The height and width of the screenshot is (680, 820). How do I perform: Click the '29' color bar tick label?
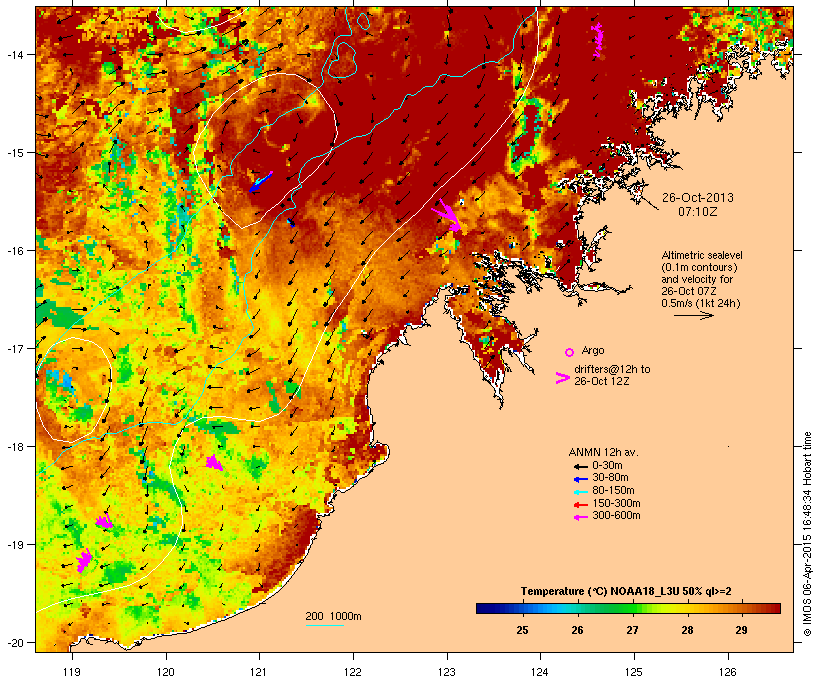[x=742, y=630]
